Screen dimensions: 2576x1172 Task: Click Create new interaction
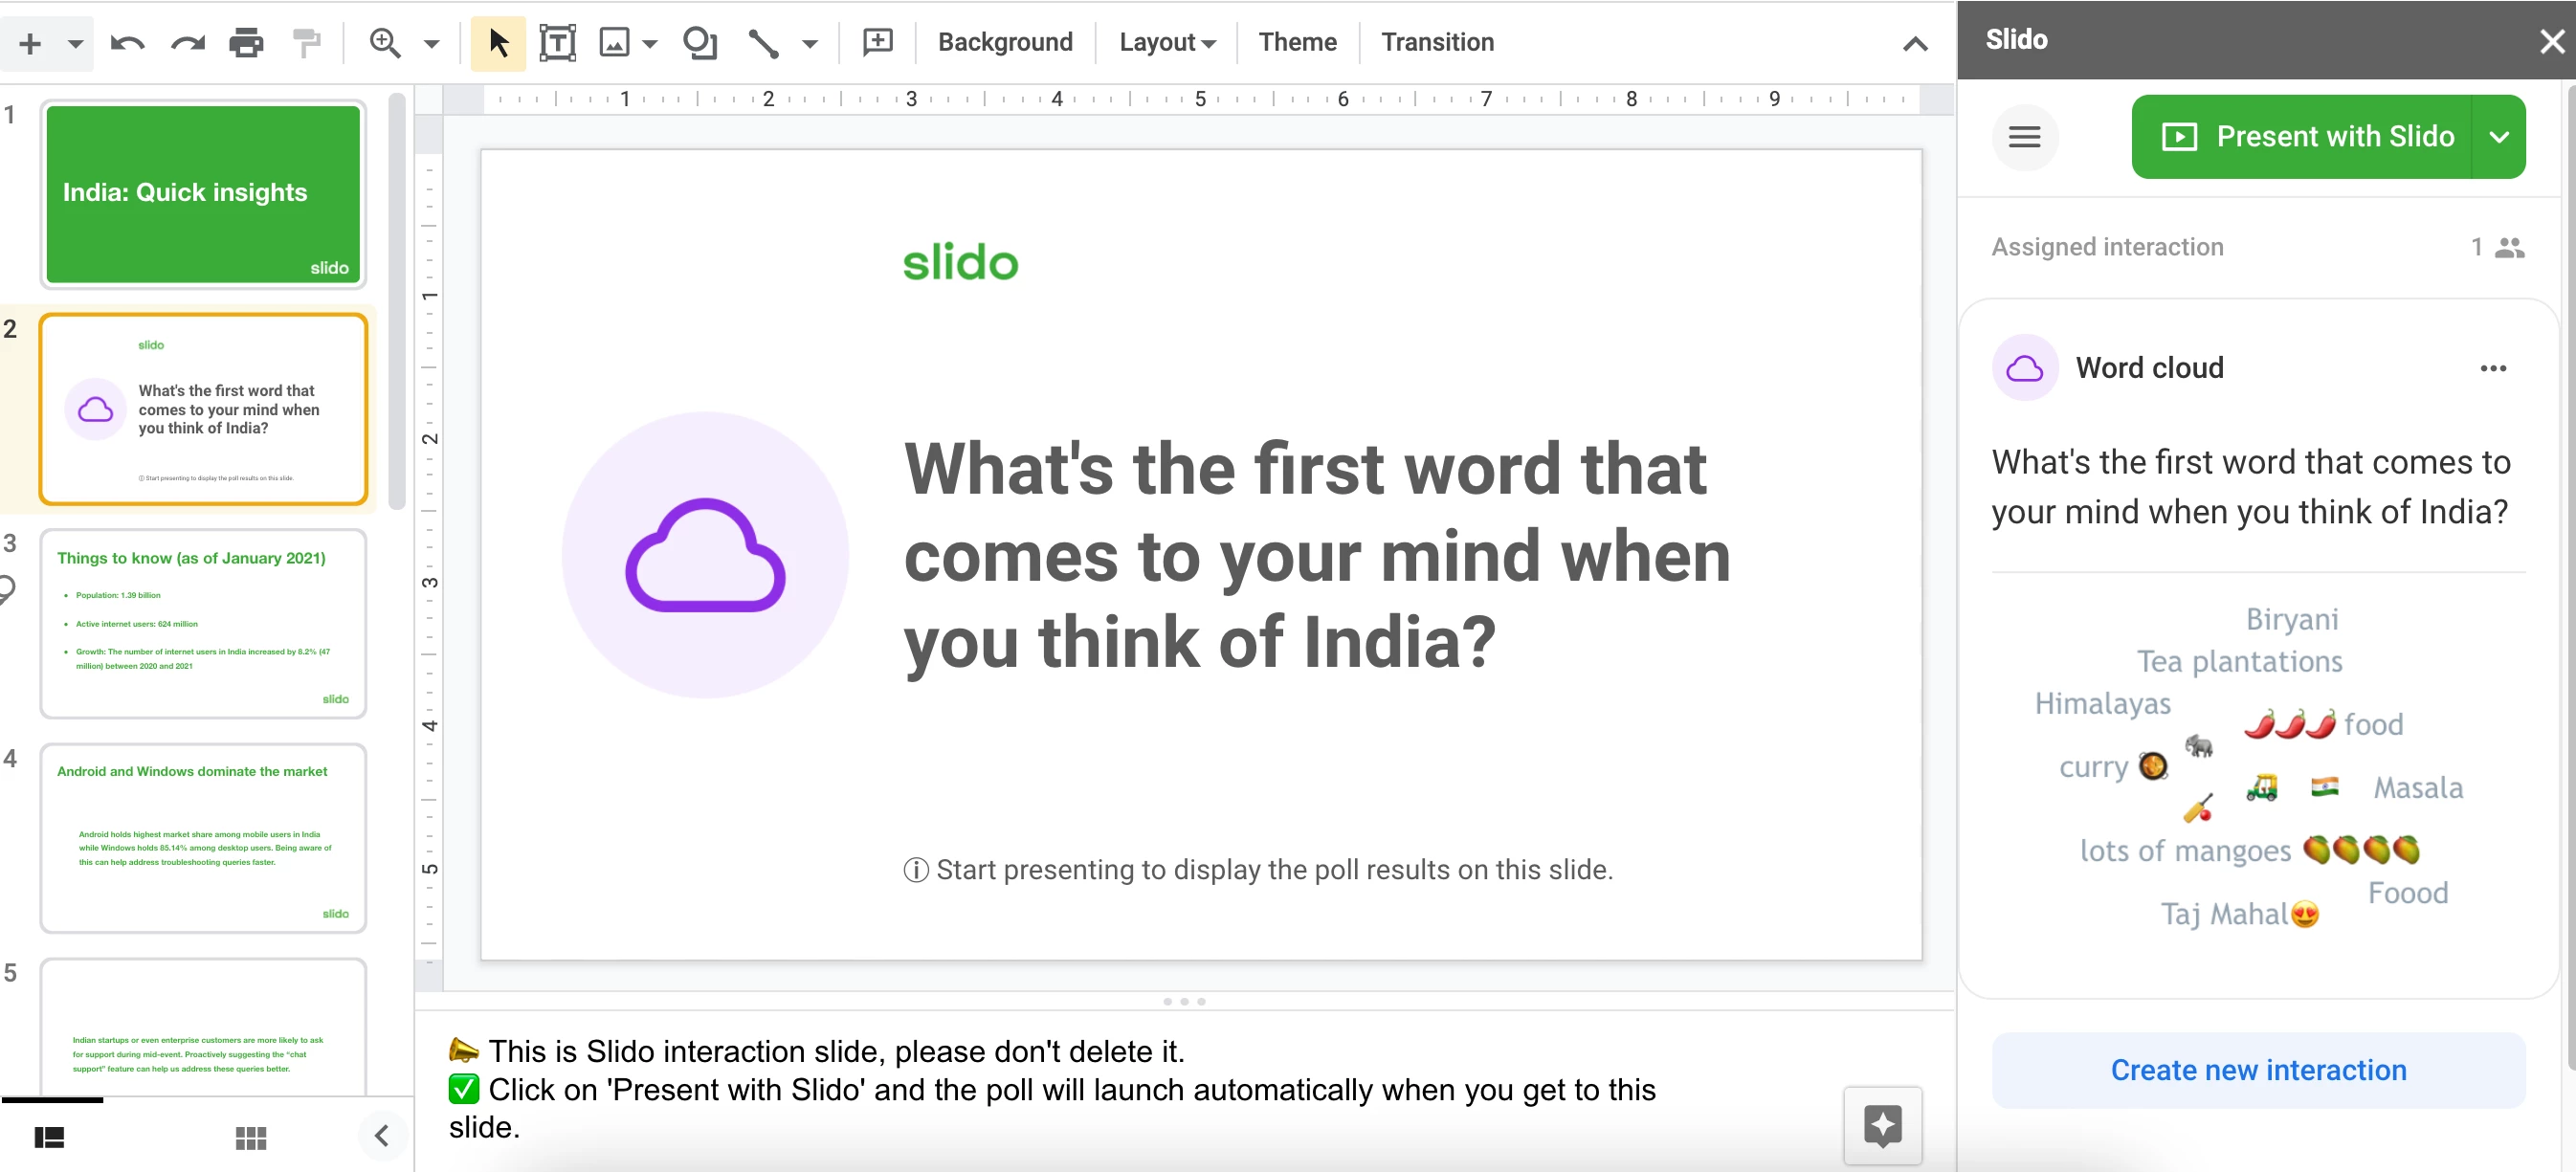click(x=2259, y=1069)
